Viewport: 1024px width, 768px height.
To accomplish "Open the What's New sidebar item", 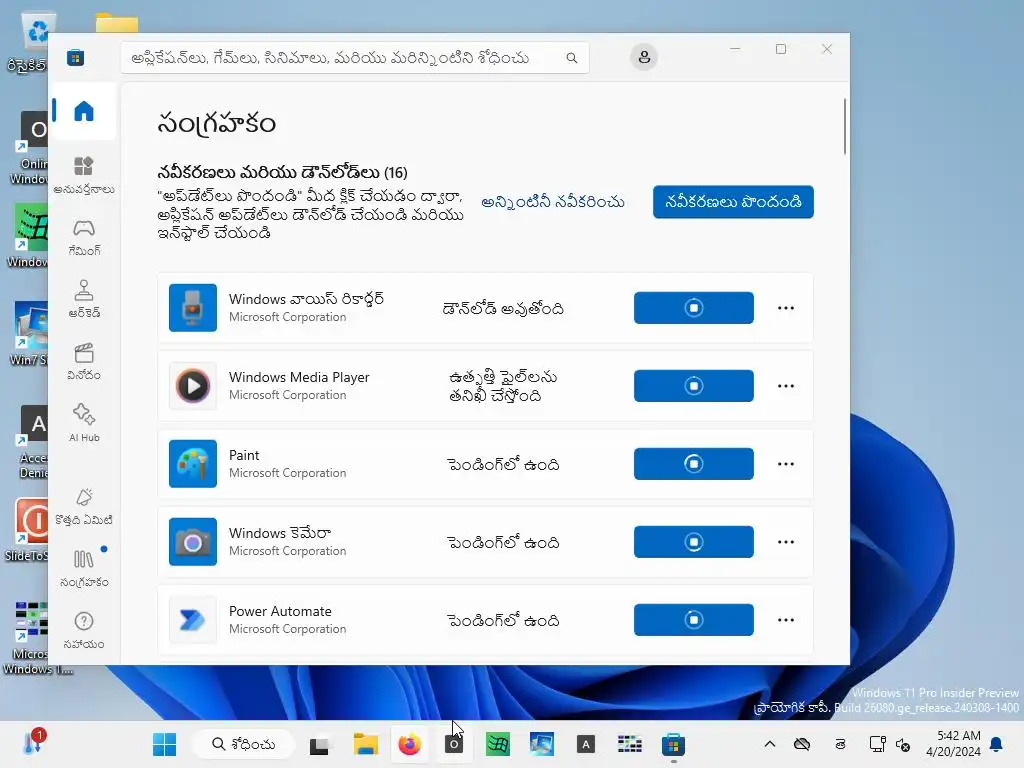I will pos(84,507).
